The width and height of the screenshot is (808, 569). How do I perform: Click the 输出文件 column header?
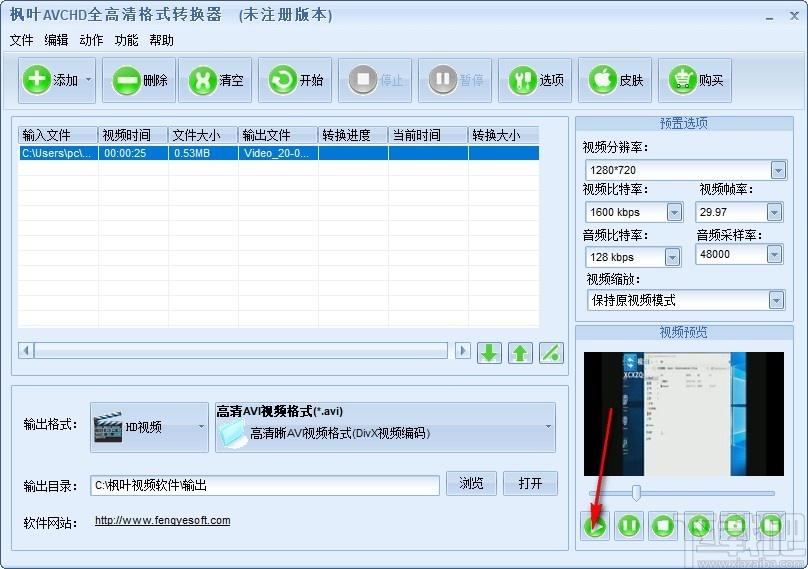(x=278, y=135)
